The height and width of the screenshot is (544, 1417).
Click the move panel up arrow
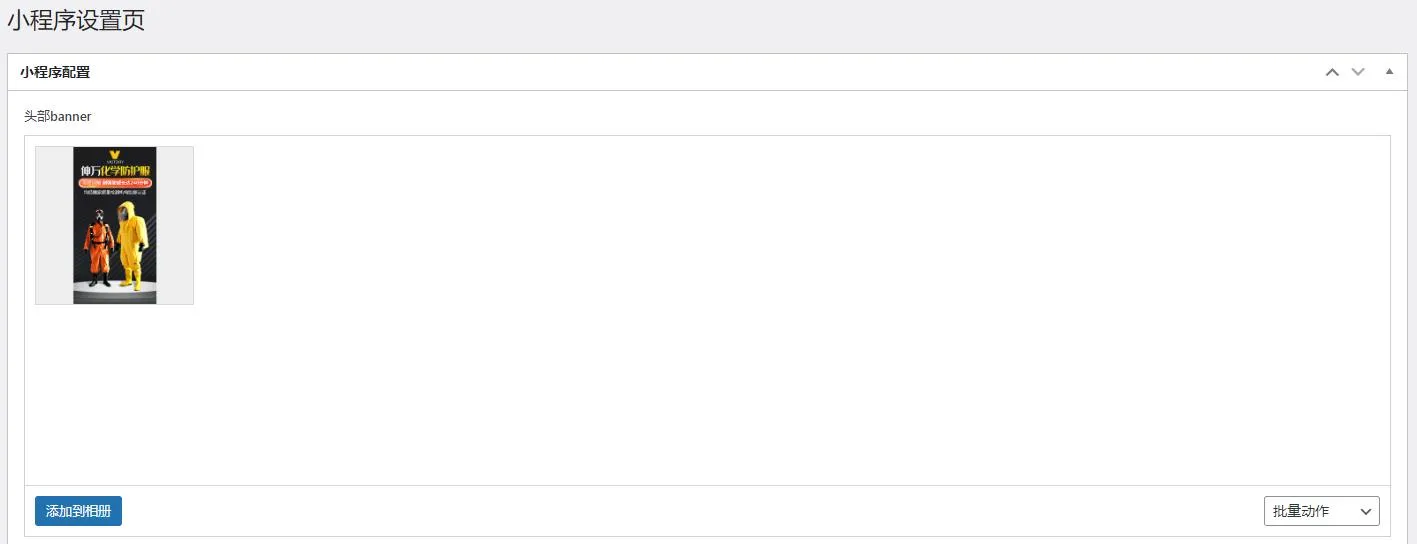[x=1331, y=72]
